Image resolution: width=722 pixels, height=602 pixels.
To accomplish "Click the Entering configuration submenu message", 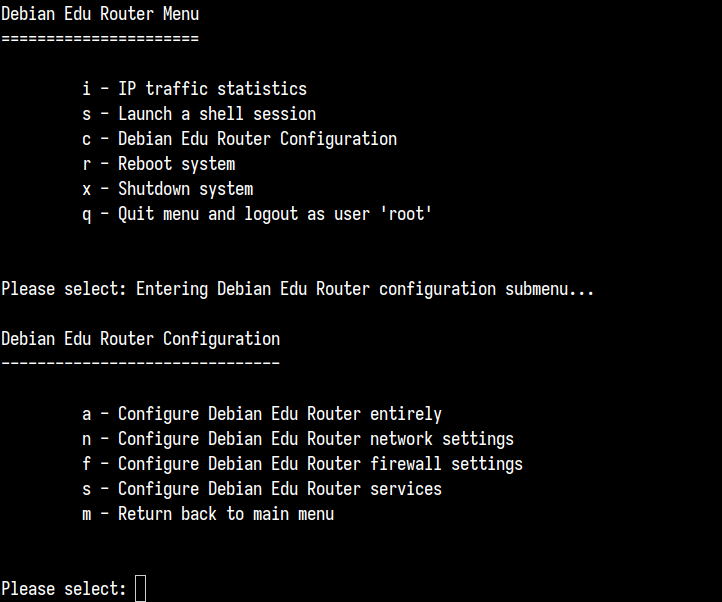I will coord(365,289).
